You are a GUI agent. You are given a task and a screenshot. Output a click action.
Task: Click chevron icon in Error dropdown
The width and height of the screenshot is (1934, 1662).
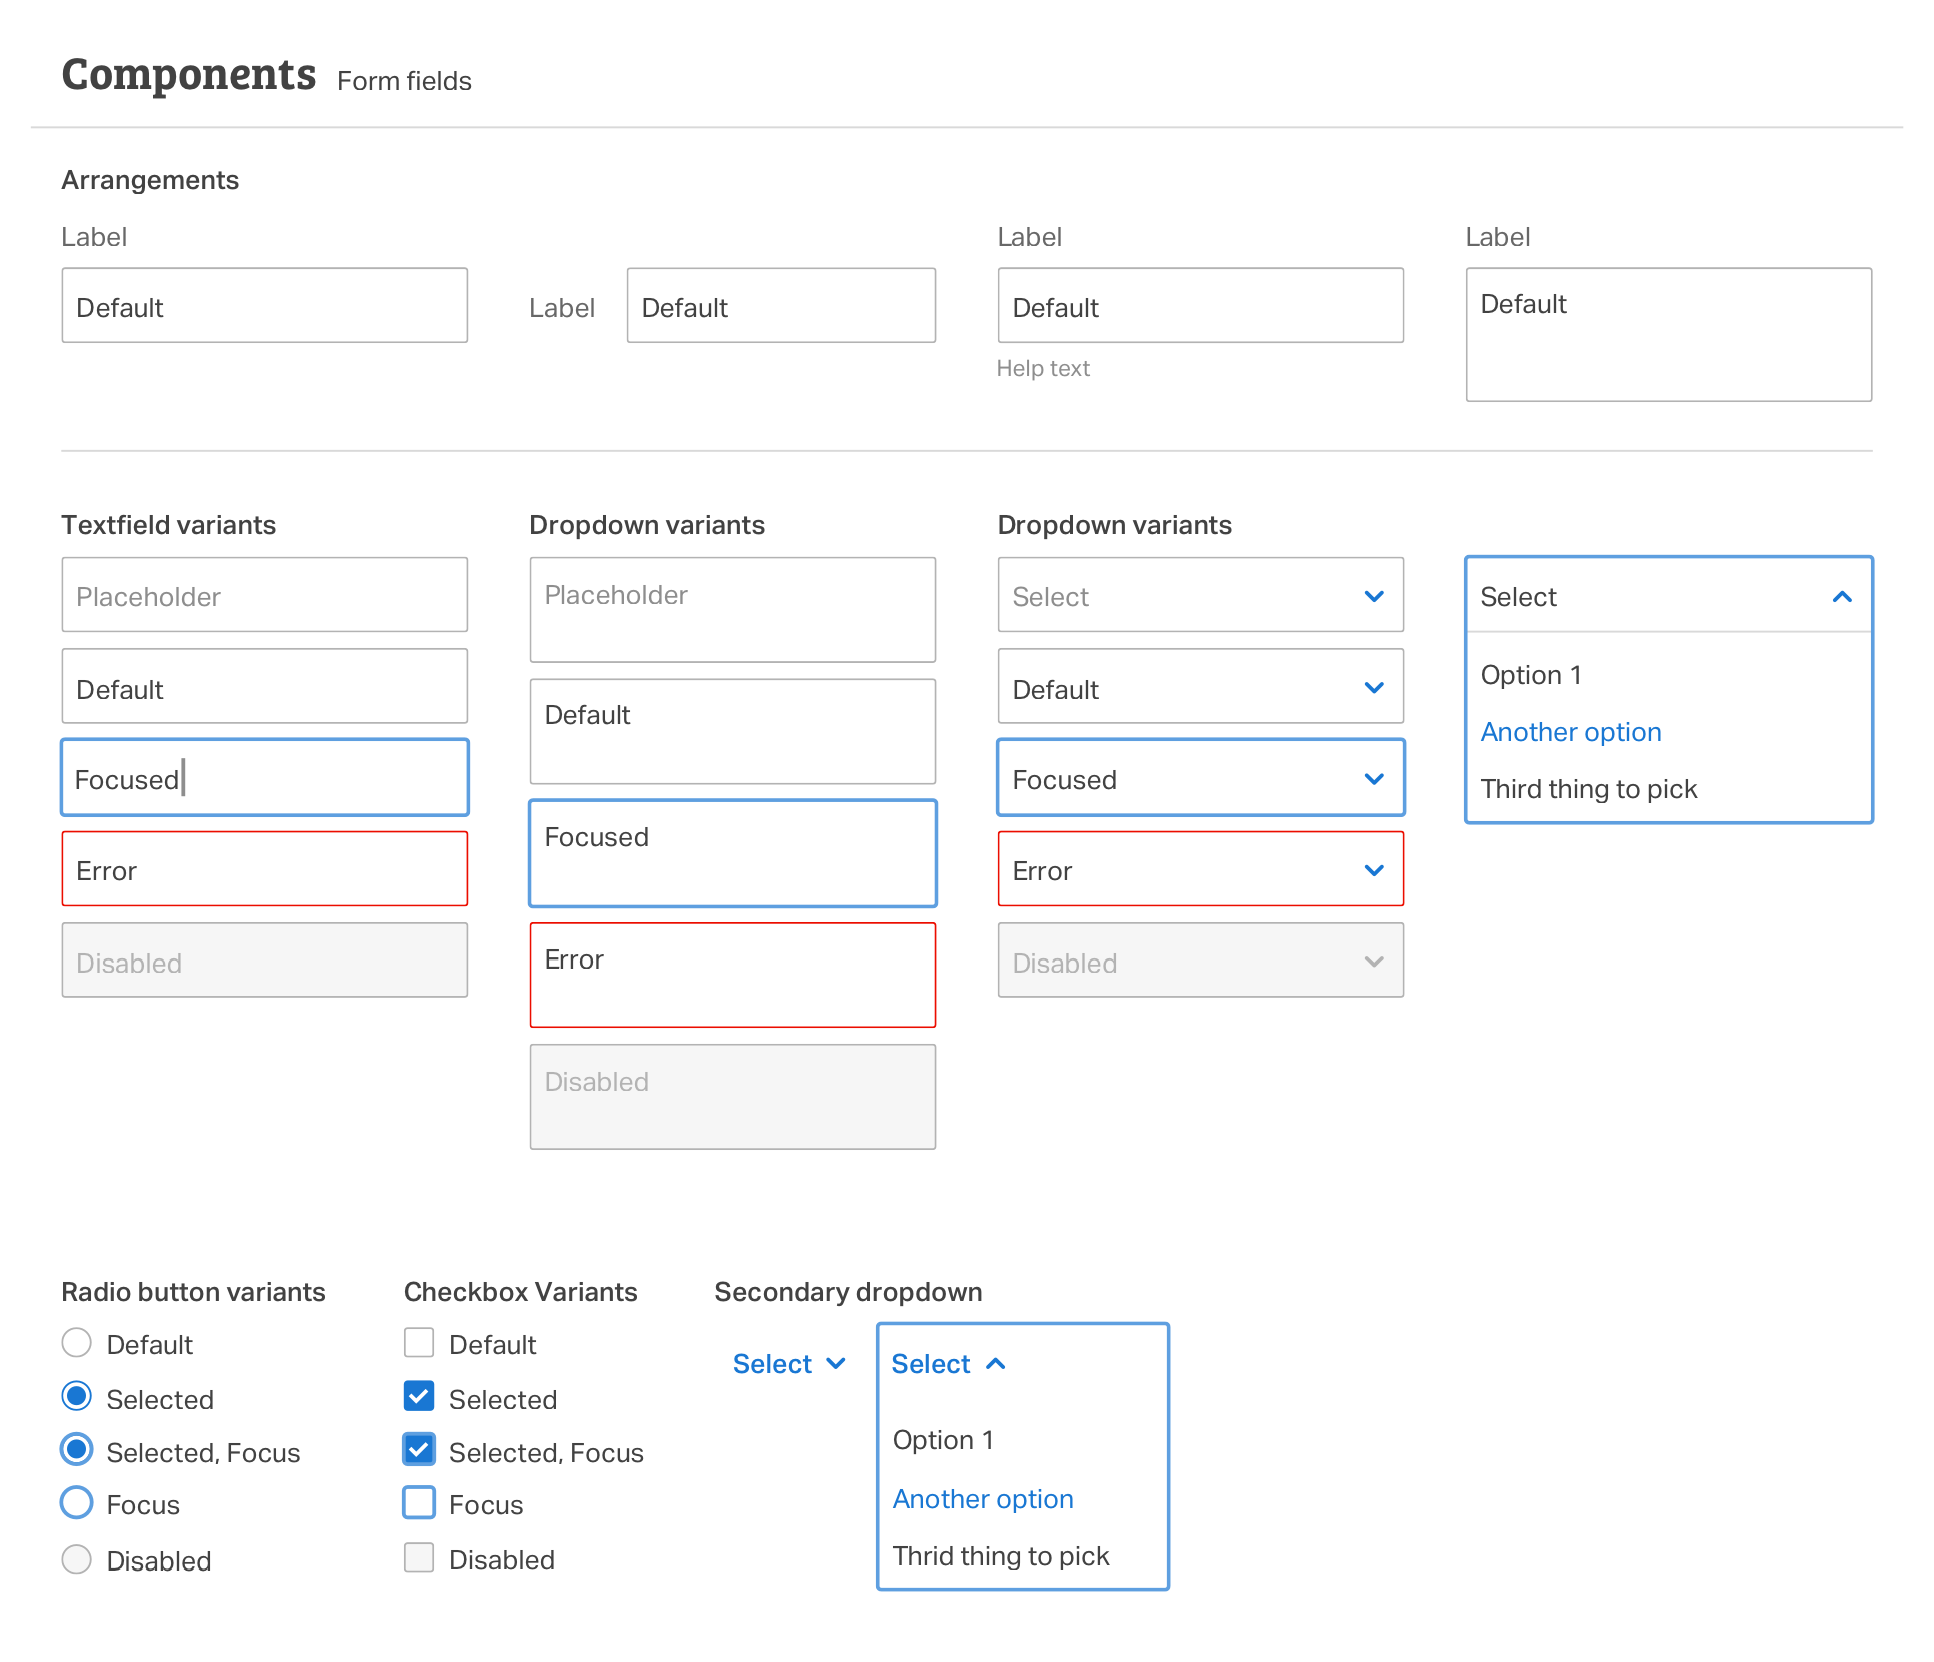(x=1374, y=870)
